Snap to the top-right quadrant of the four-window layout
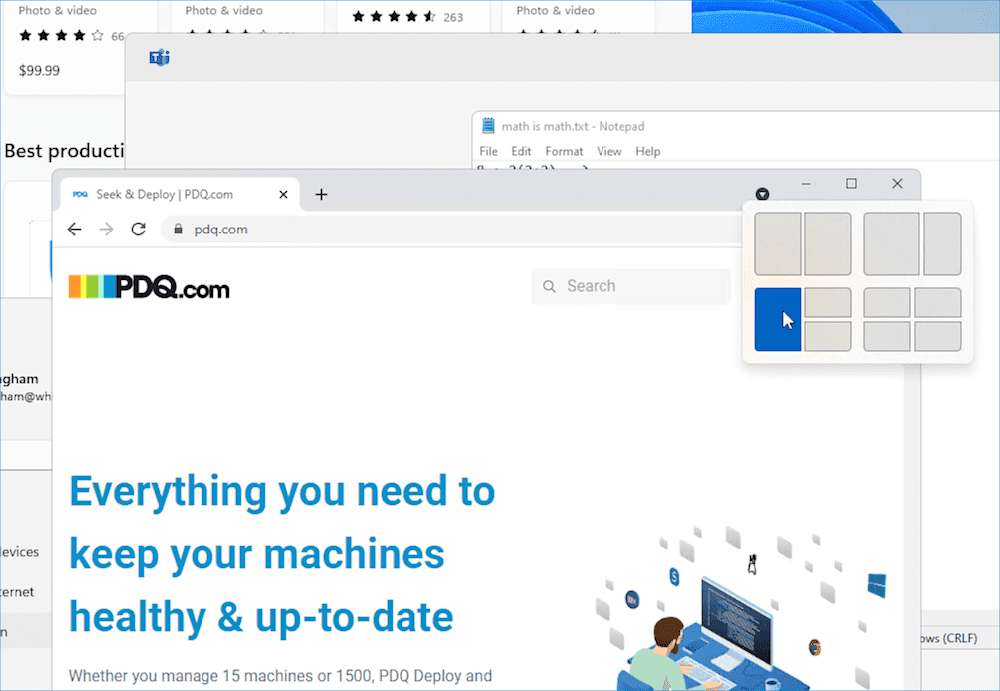Screen dimensions: 1000x691 pyautogui.click(x=938, y=302)
